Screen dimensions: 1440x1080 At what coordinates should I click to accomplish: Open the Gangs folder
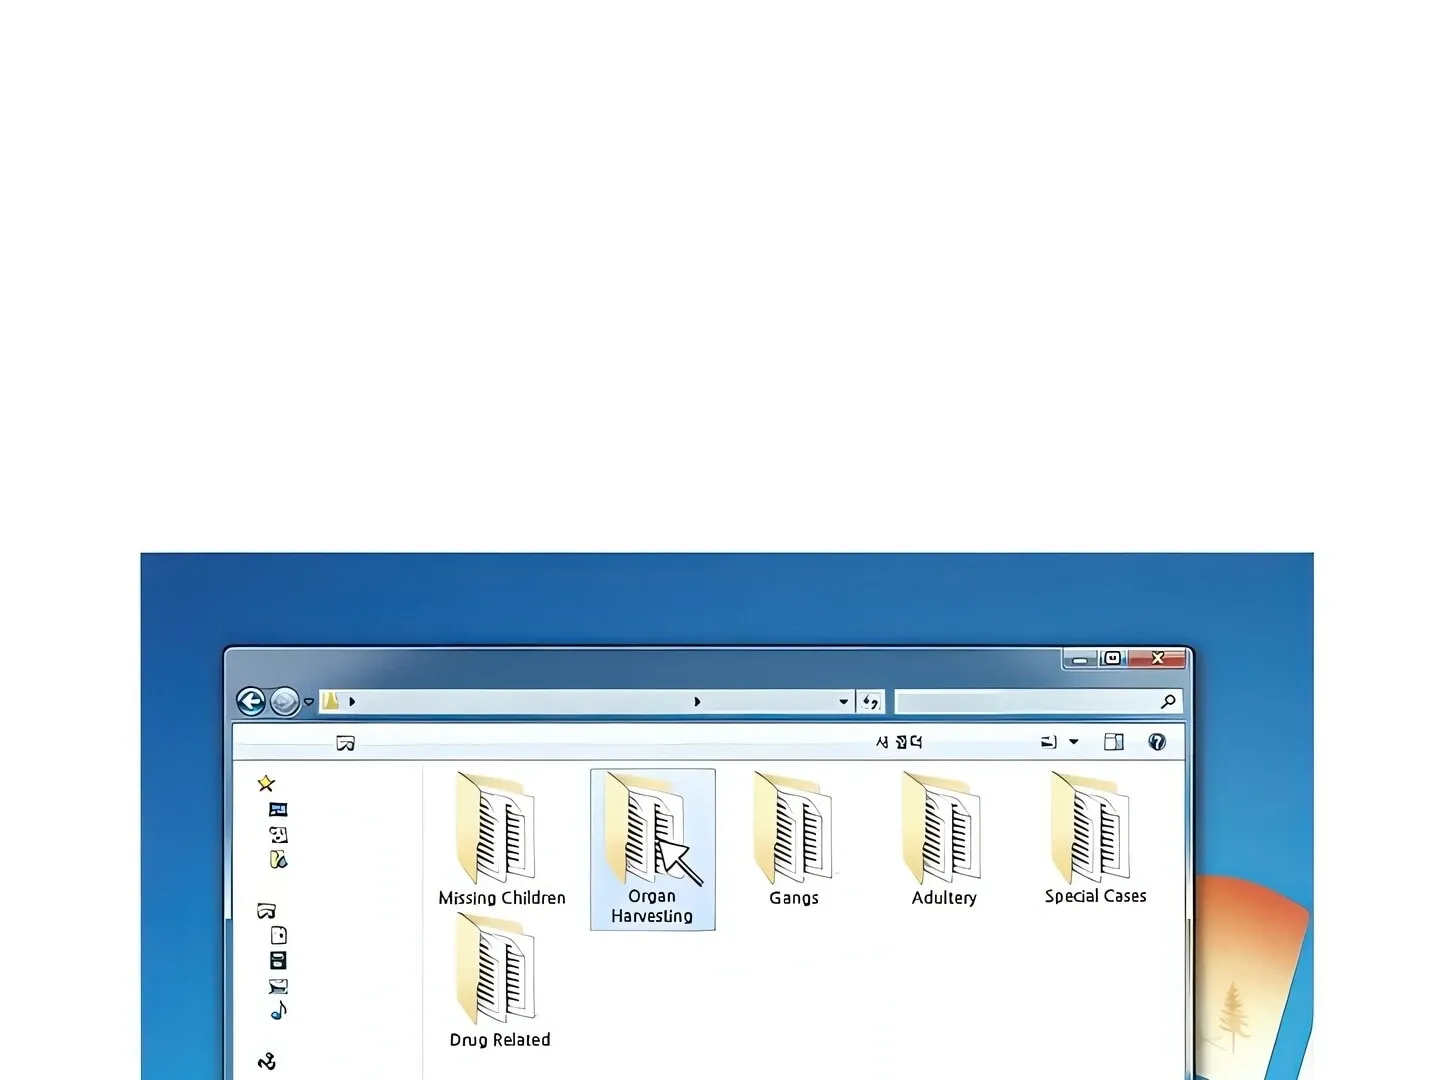[794, 839]
